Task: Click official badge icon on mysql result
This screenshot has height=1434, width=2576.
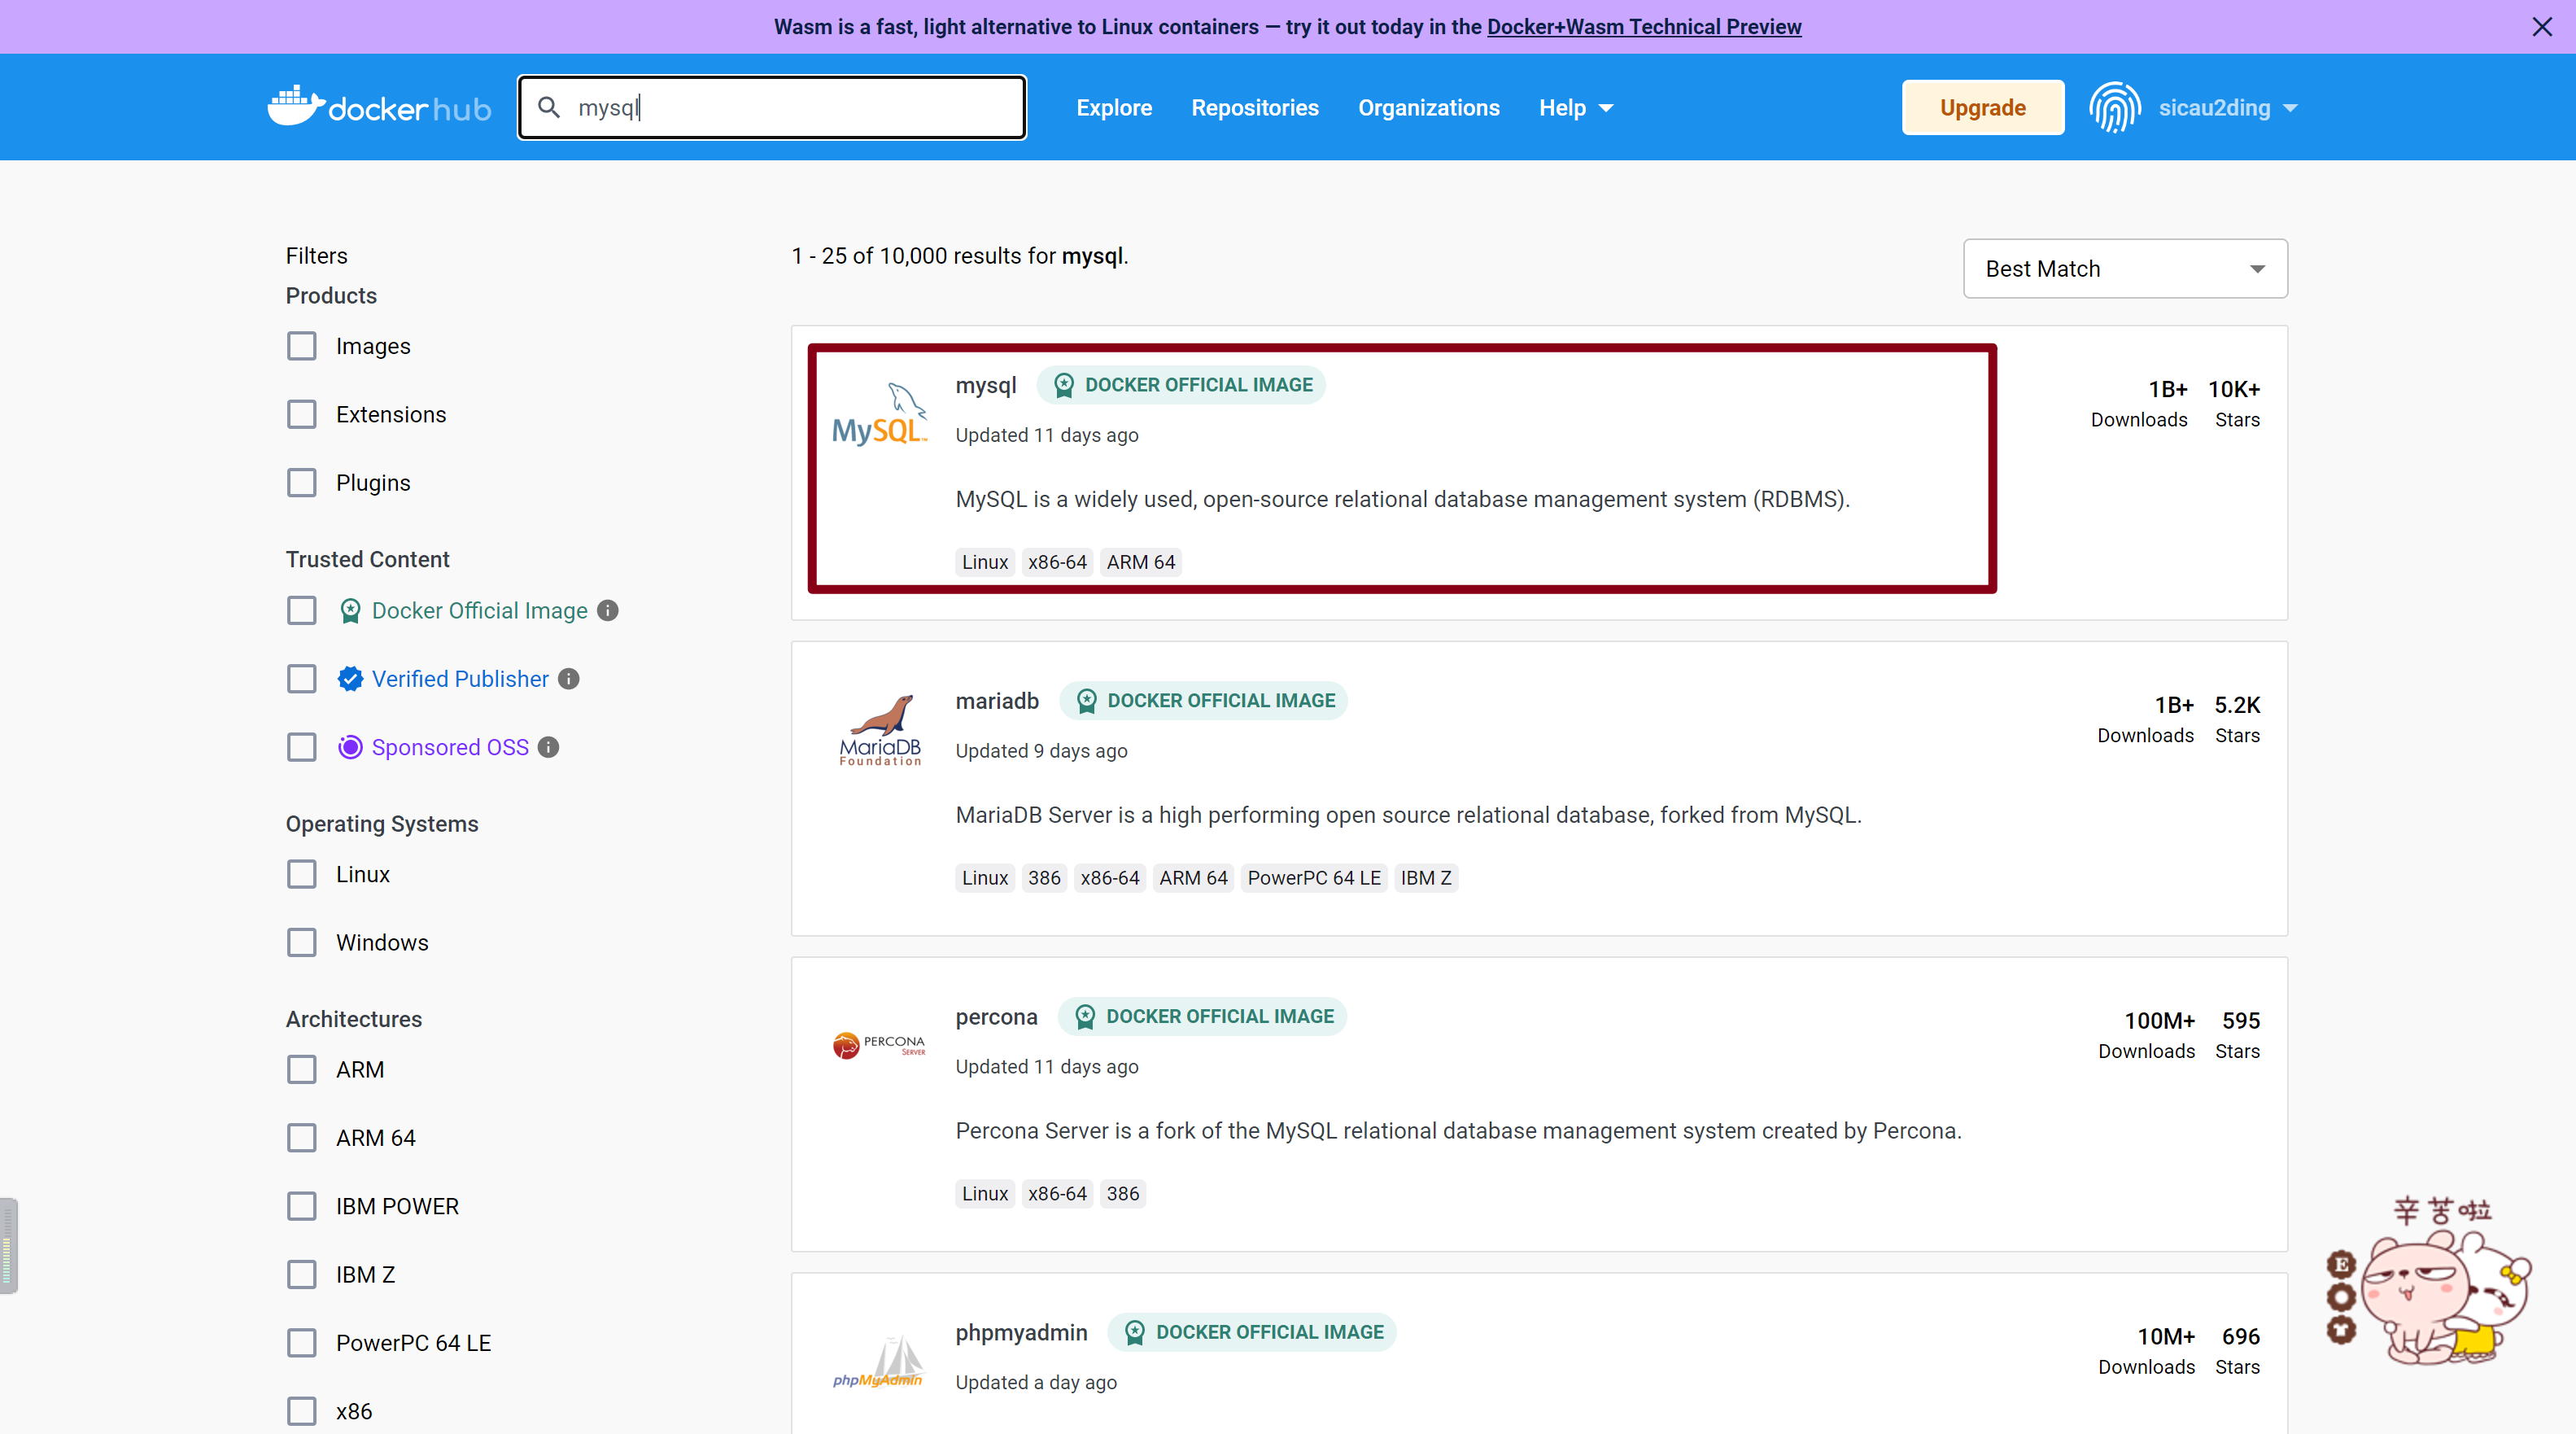Action: pos(1064,385)
